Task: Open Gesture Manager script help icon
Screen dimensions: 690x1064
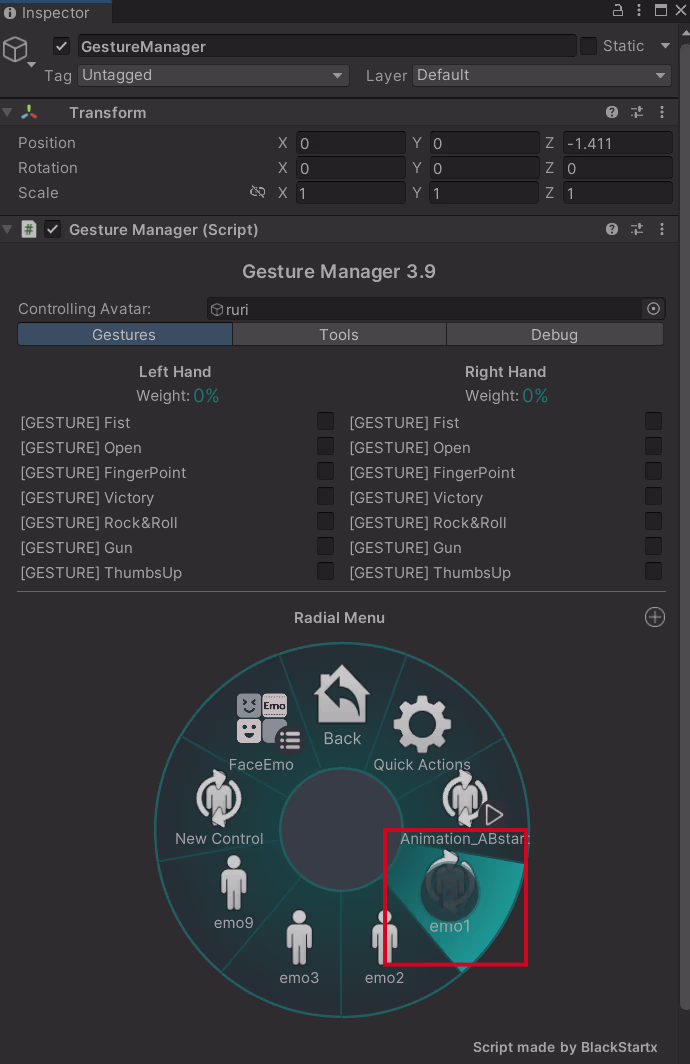Action: [612, 229]
